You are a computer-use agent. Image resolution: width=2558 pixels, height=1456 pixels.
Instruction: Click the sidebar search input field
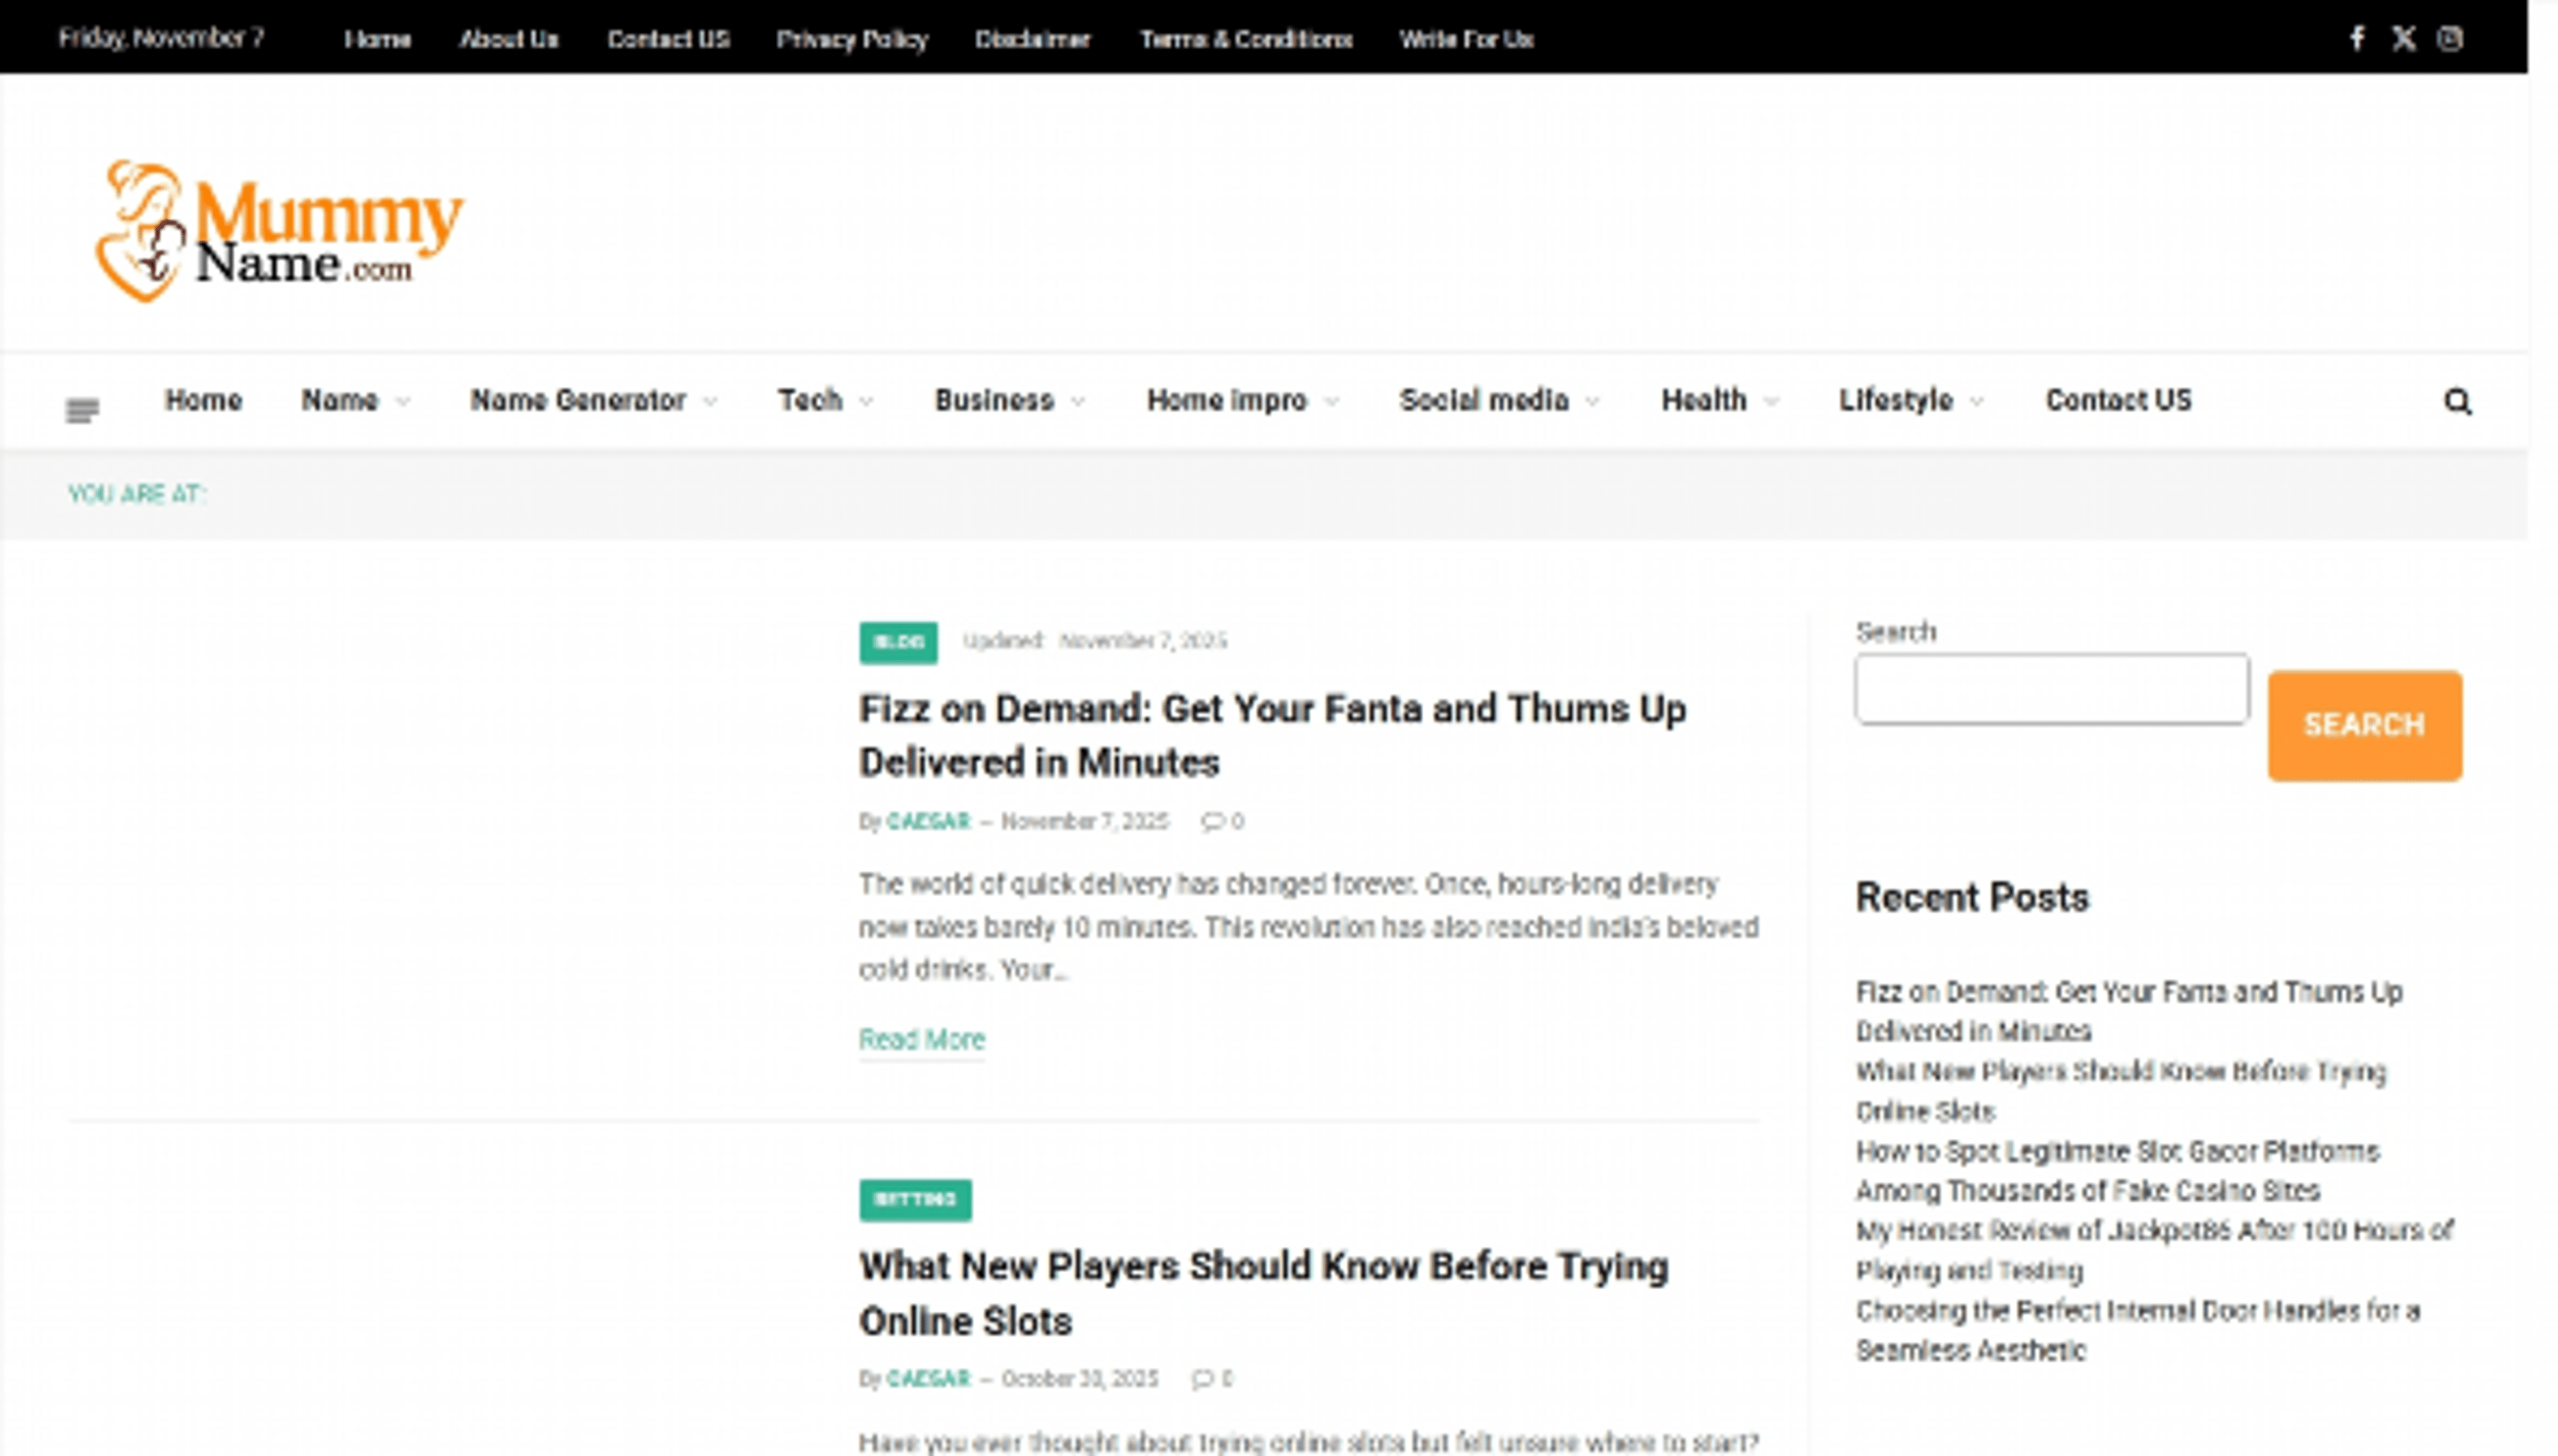[x=2051, y=689]
